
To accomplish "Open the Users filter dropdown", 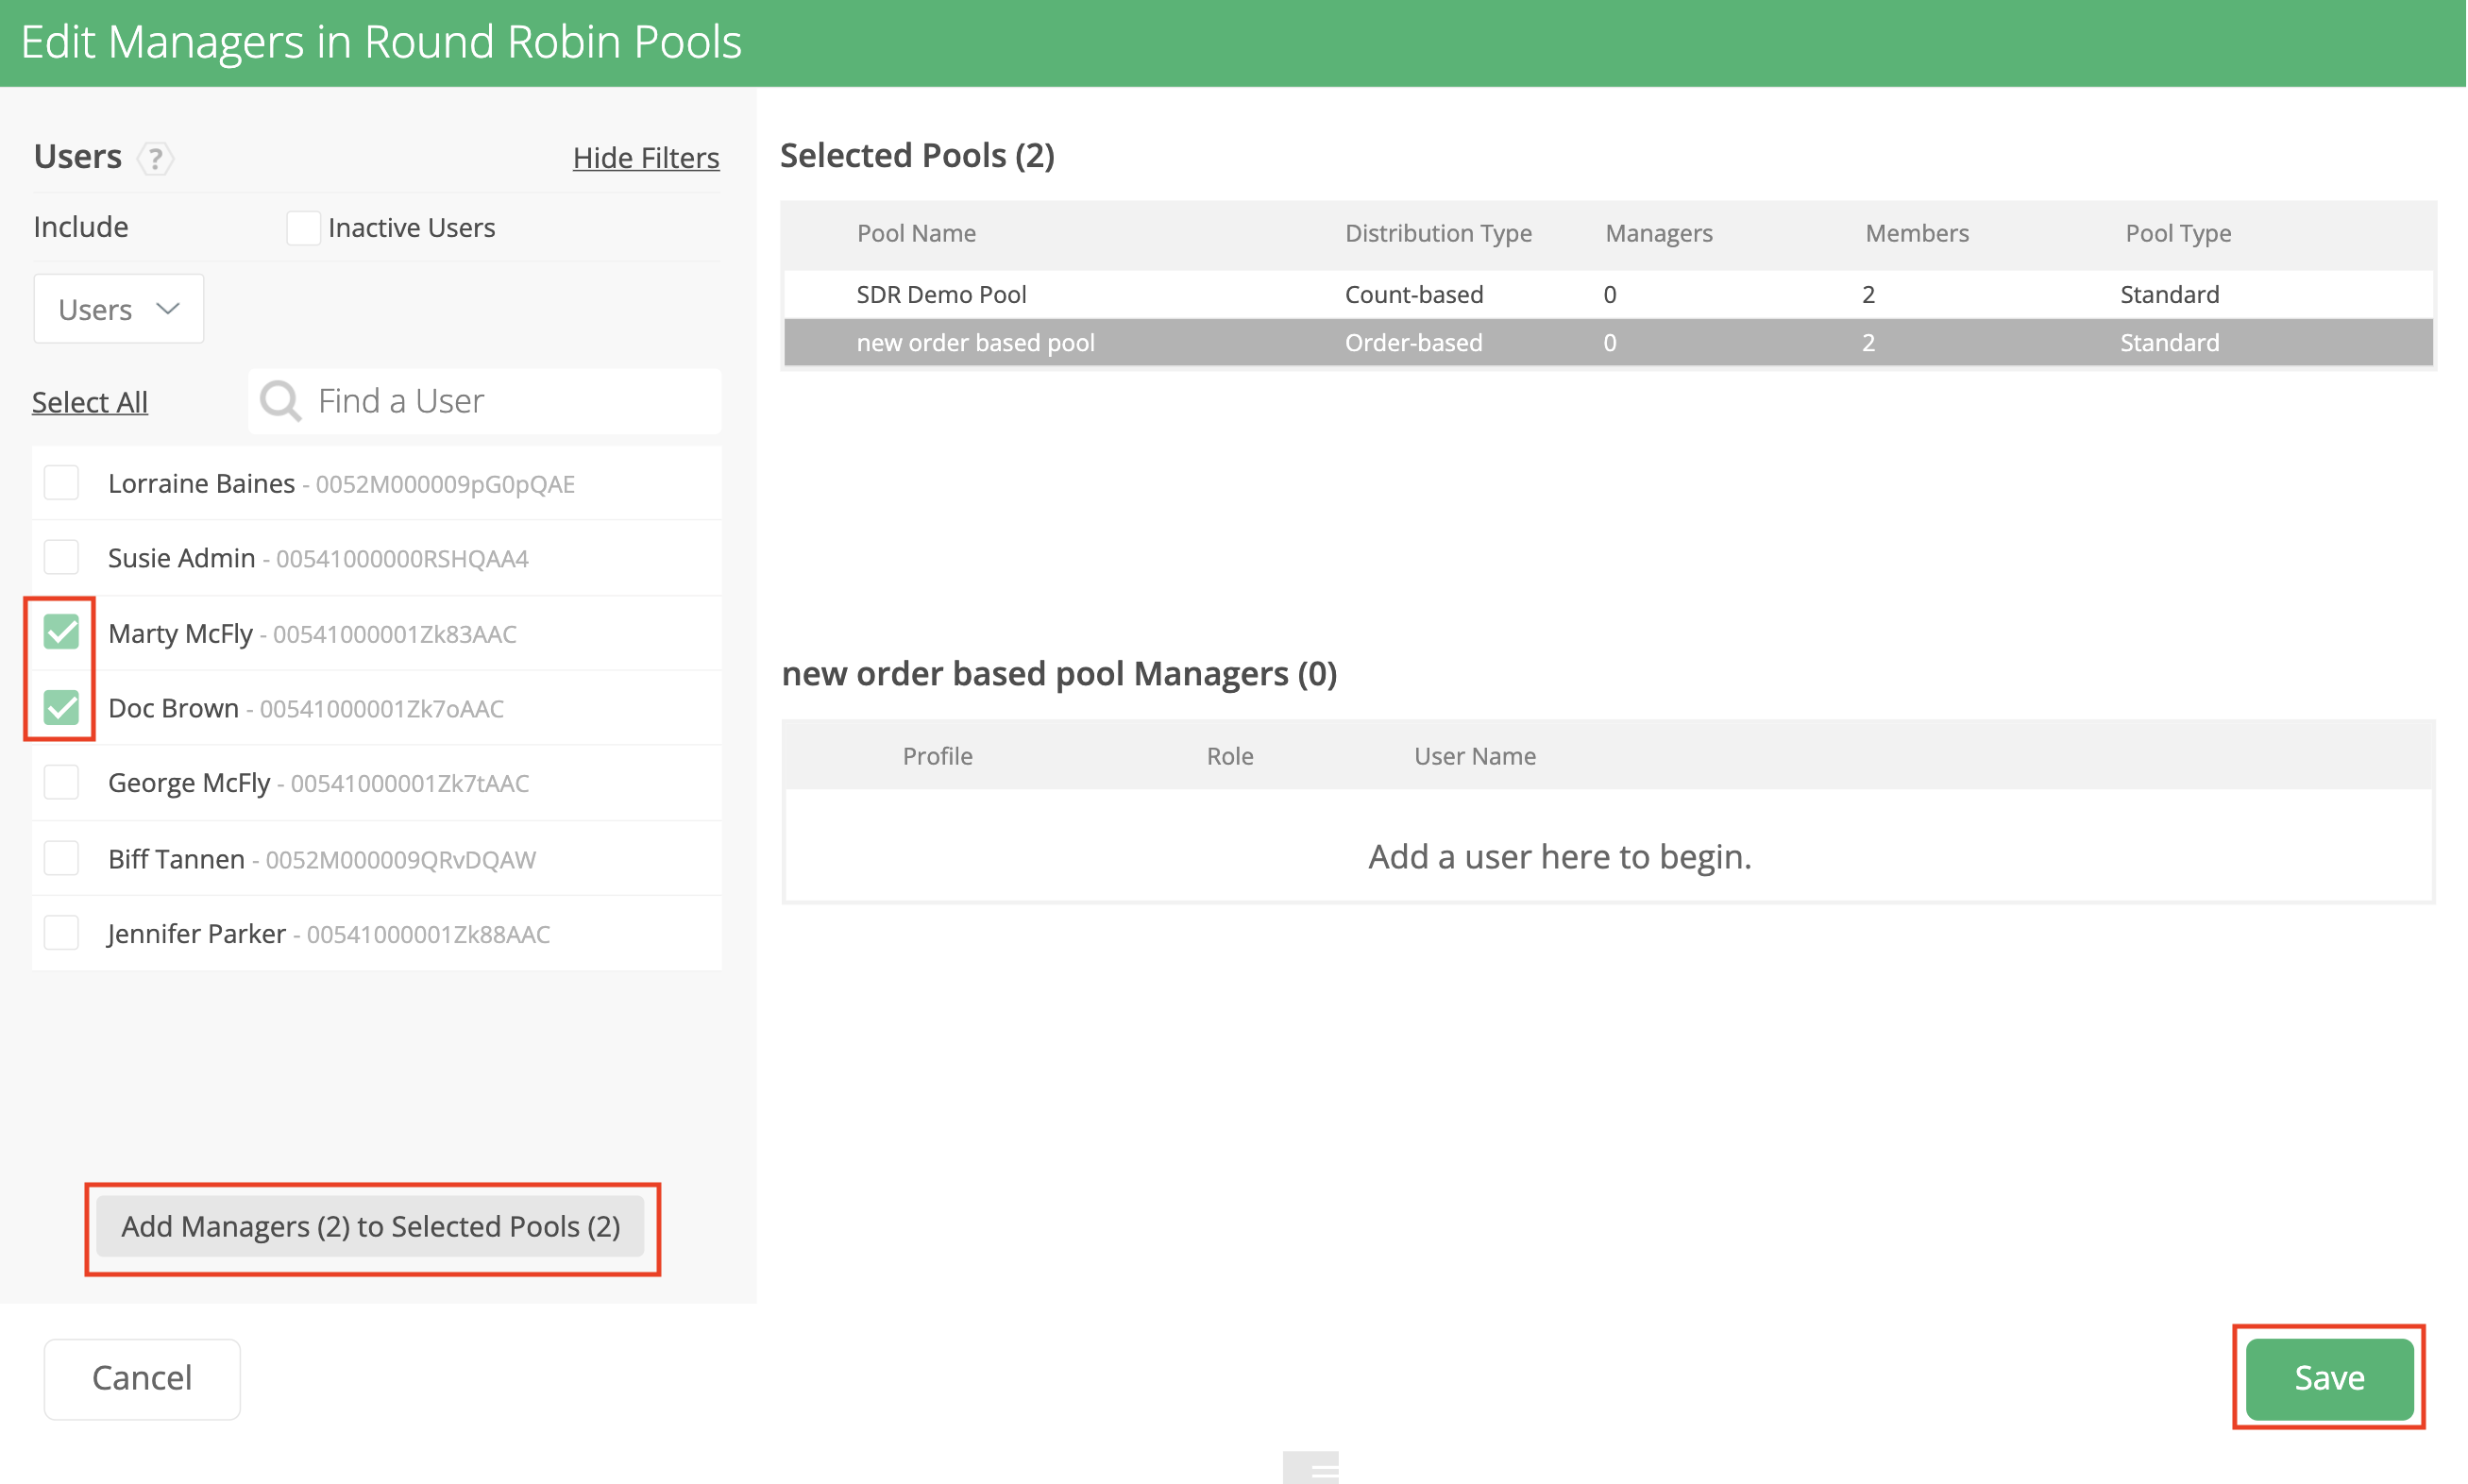I will coord(118,309).
